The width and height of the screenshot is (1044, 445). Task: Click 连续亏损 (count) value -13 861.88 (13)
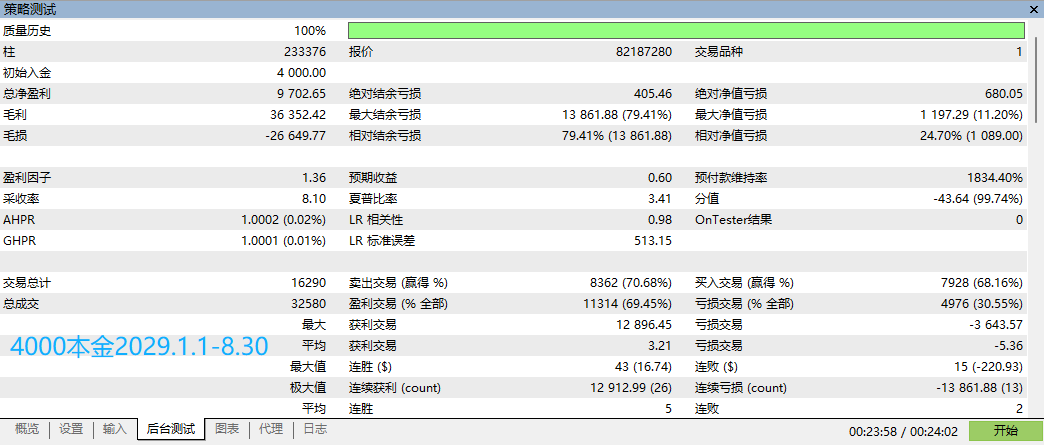click(x=979, y=388)
